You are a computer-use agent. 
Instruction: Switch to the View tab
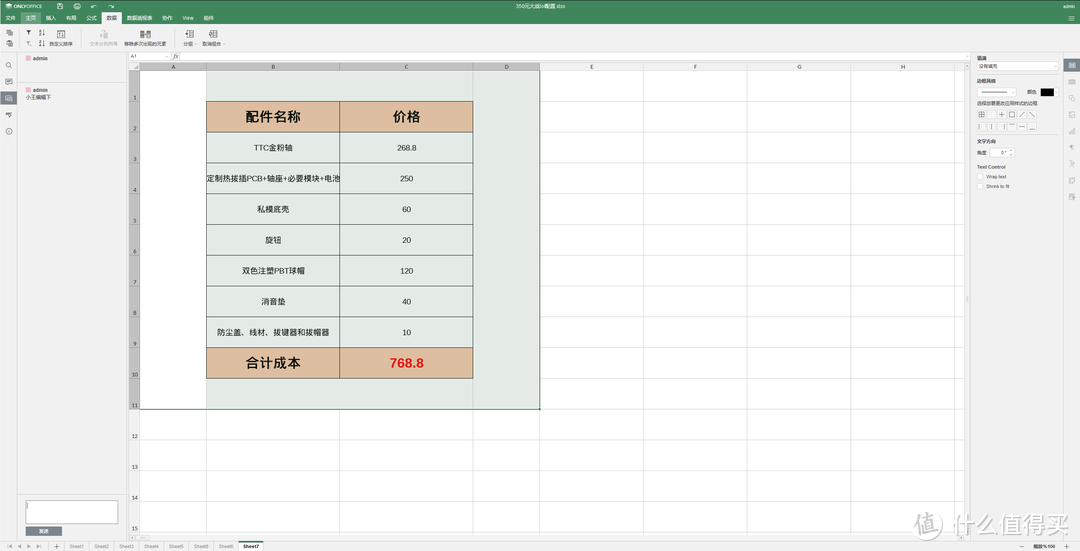[x=187, y=18]
